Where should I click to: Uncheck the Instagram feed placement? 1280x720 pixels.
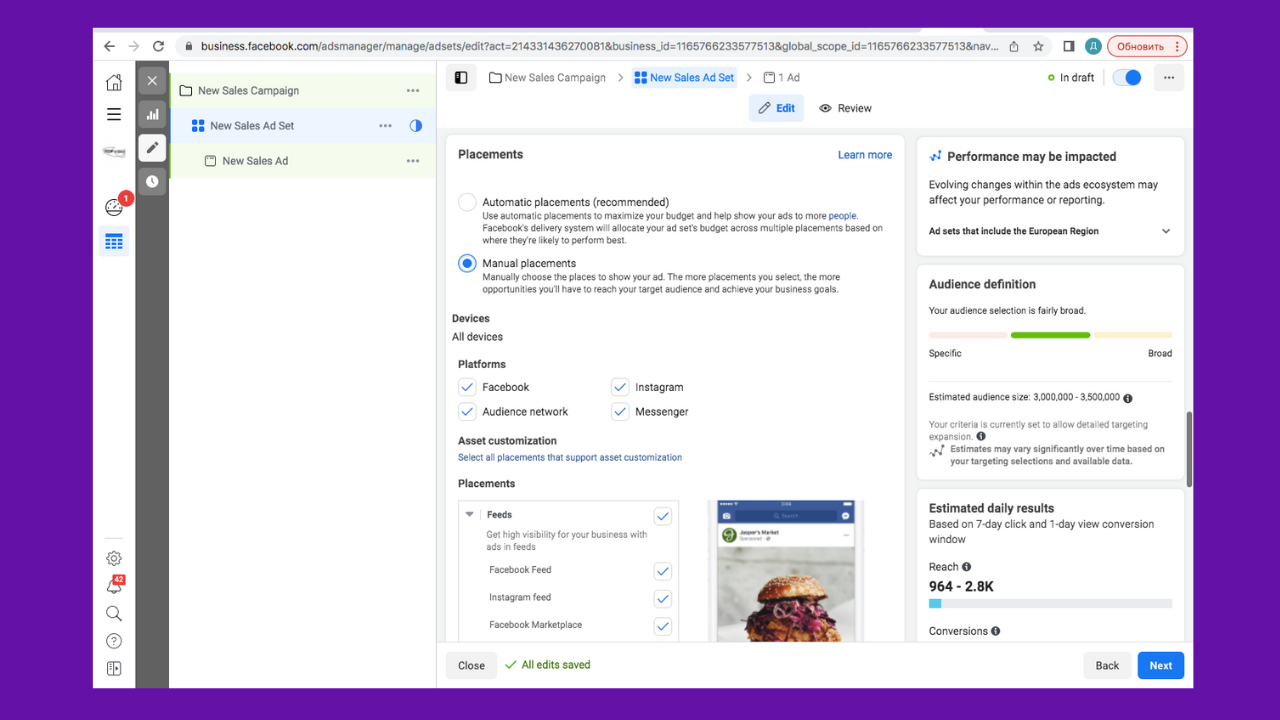[x=662, y=598]
